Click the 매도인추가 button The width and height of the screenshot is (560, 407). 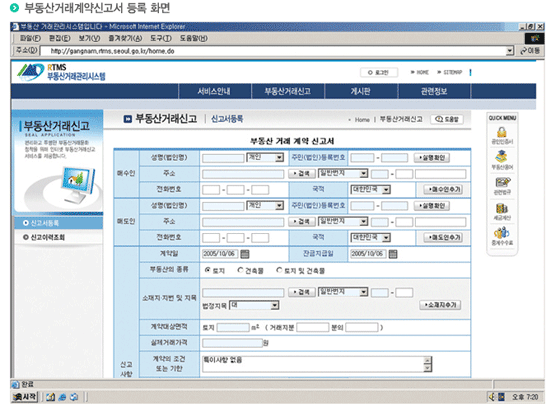click(x=443, y=237)
